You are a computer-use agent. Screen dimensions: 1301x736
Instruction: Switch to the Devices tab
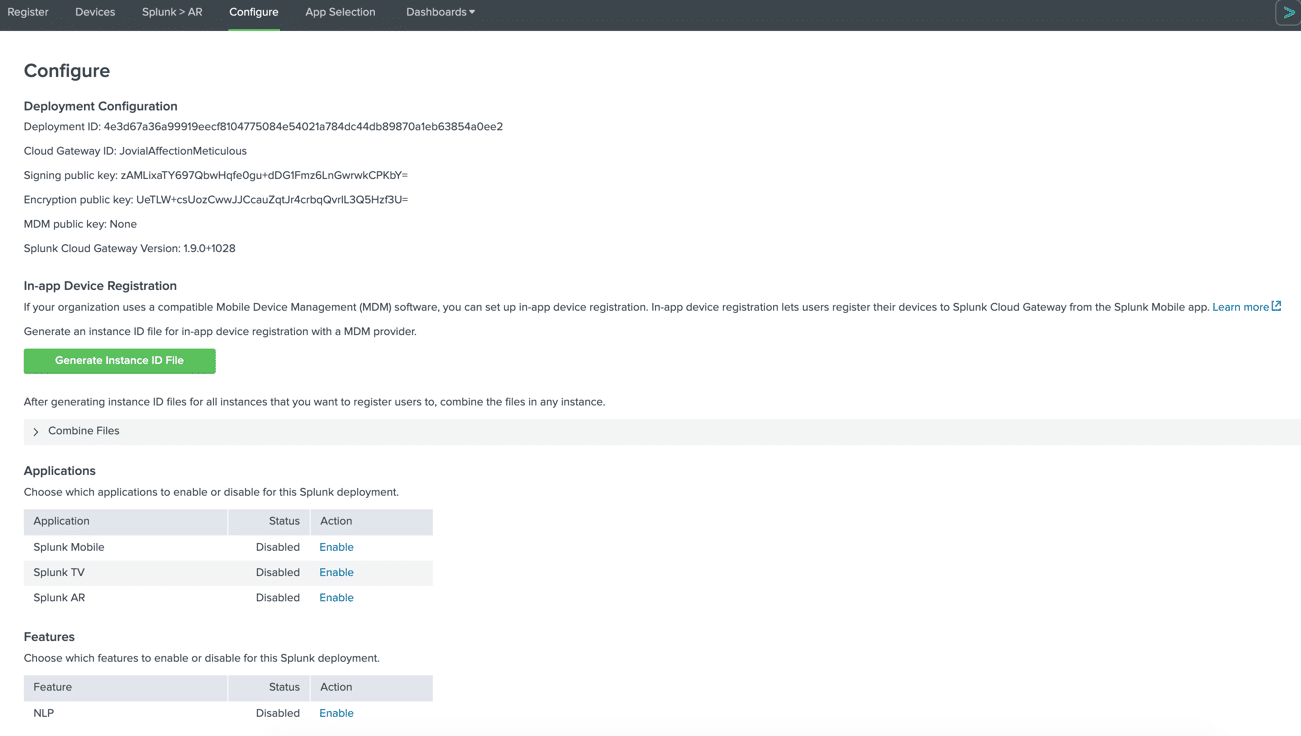point(95,12)
